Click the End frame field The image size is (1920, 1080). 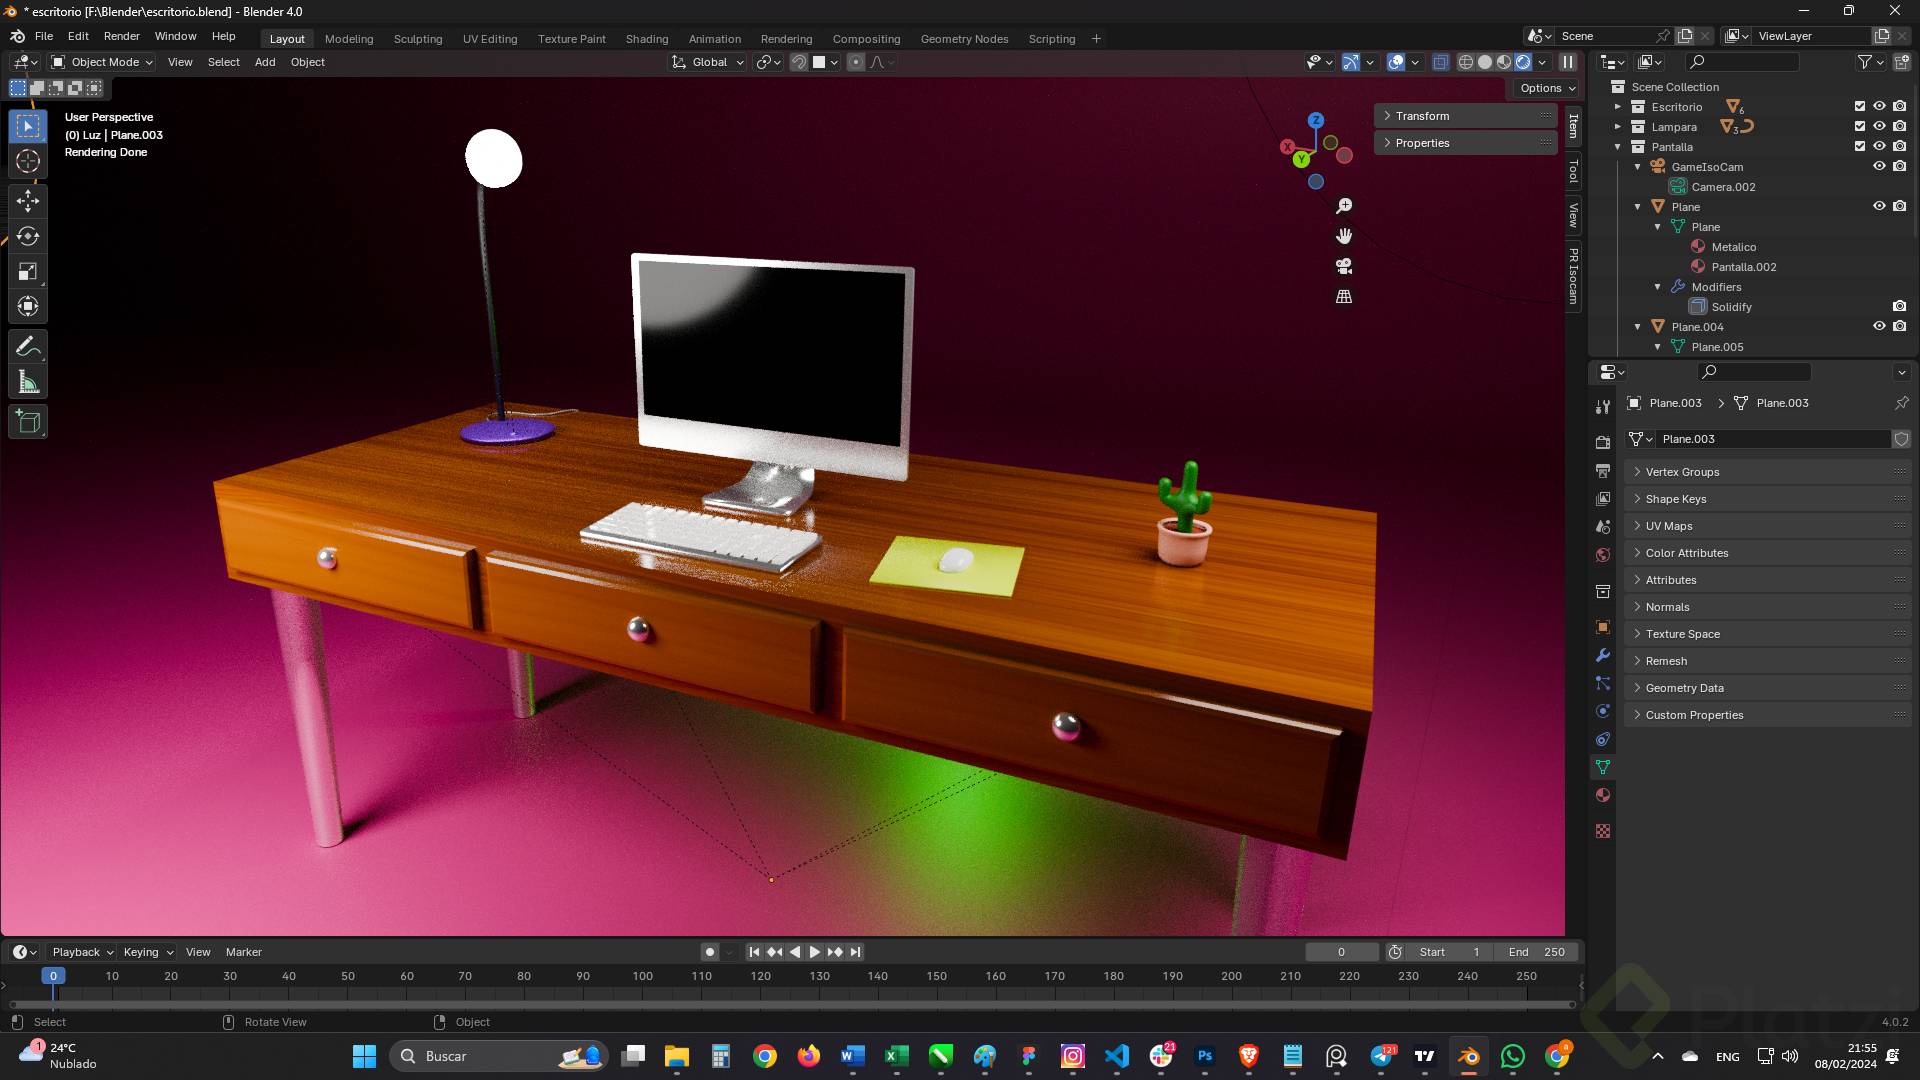[x=1537, y=952]
